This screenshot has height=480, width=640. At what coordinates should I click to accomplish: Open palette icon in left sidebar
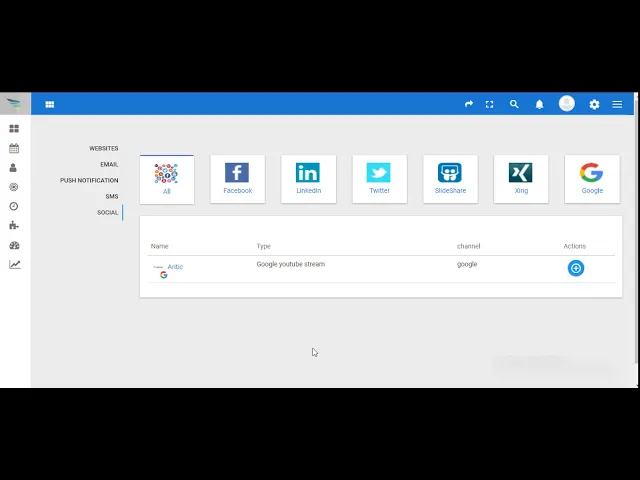[14, 245]
